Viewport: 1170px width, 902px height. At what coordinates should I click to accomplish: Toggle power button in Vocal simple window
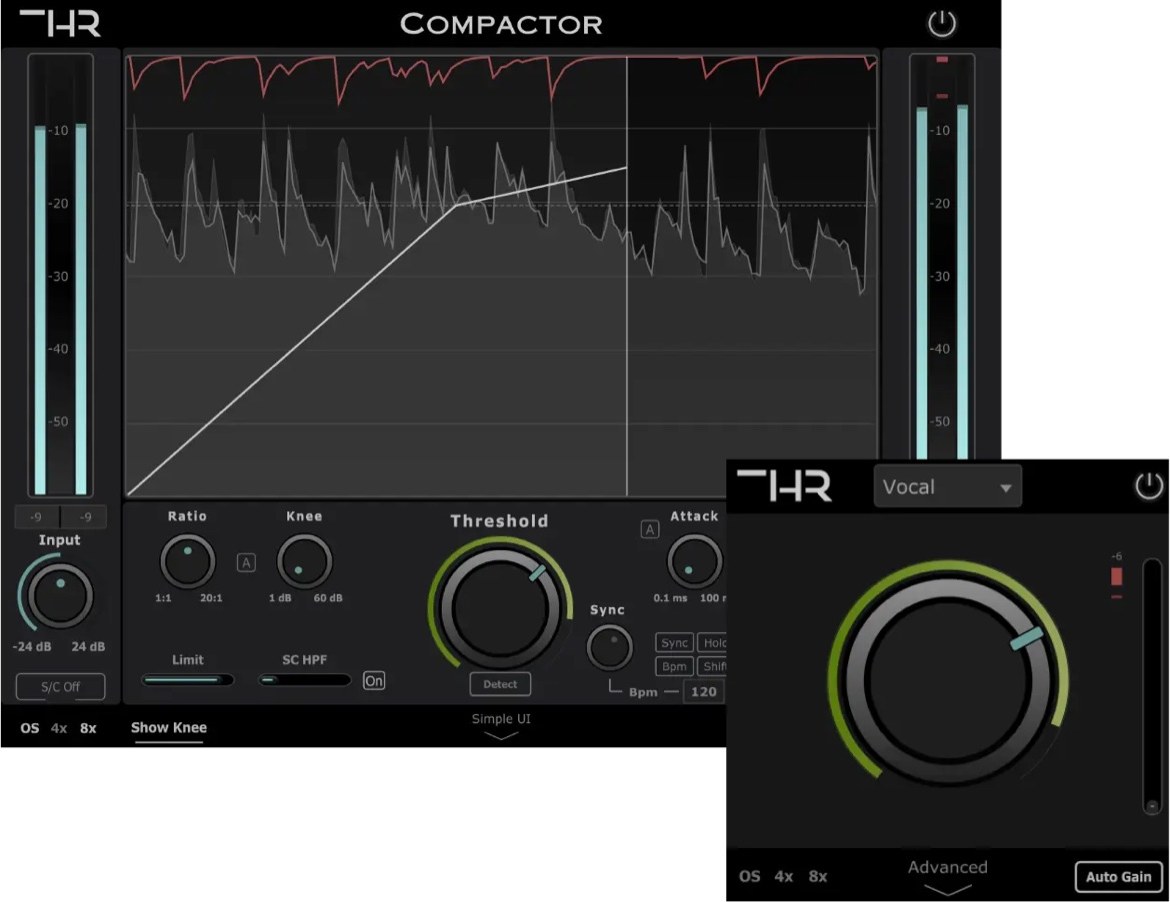tap(1149, 486)
